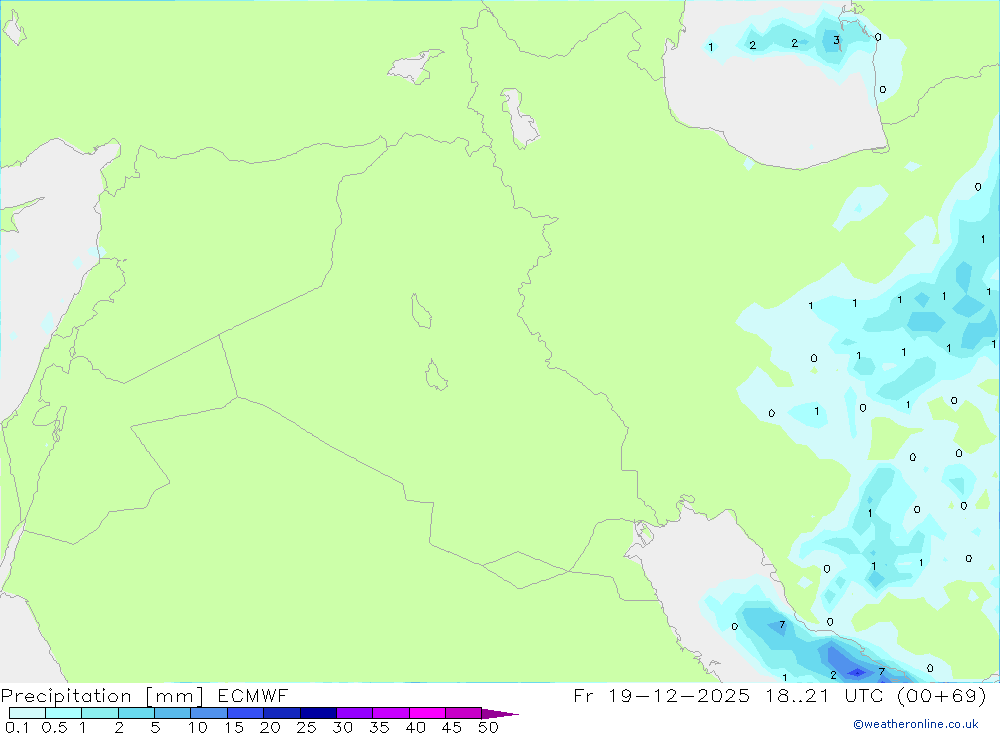Pick the 10–15 mm legend swatch
Screen dimensions: 1000x733
209,713
